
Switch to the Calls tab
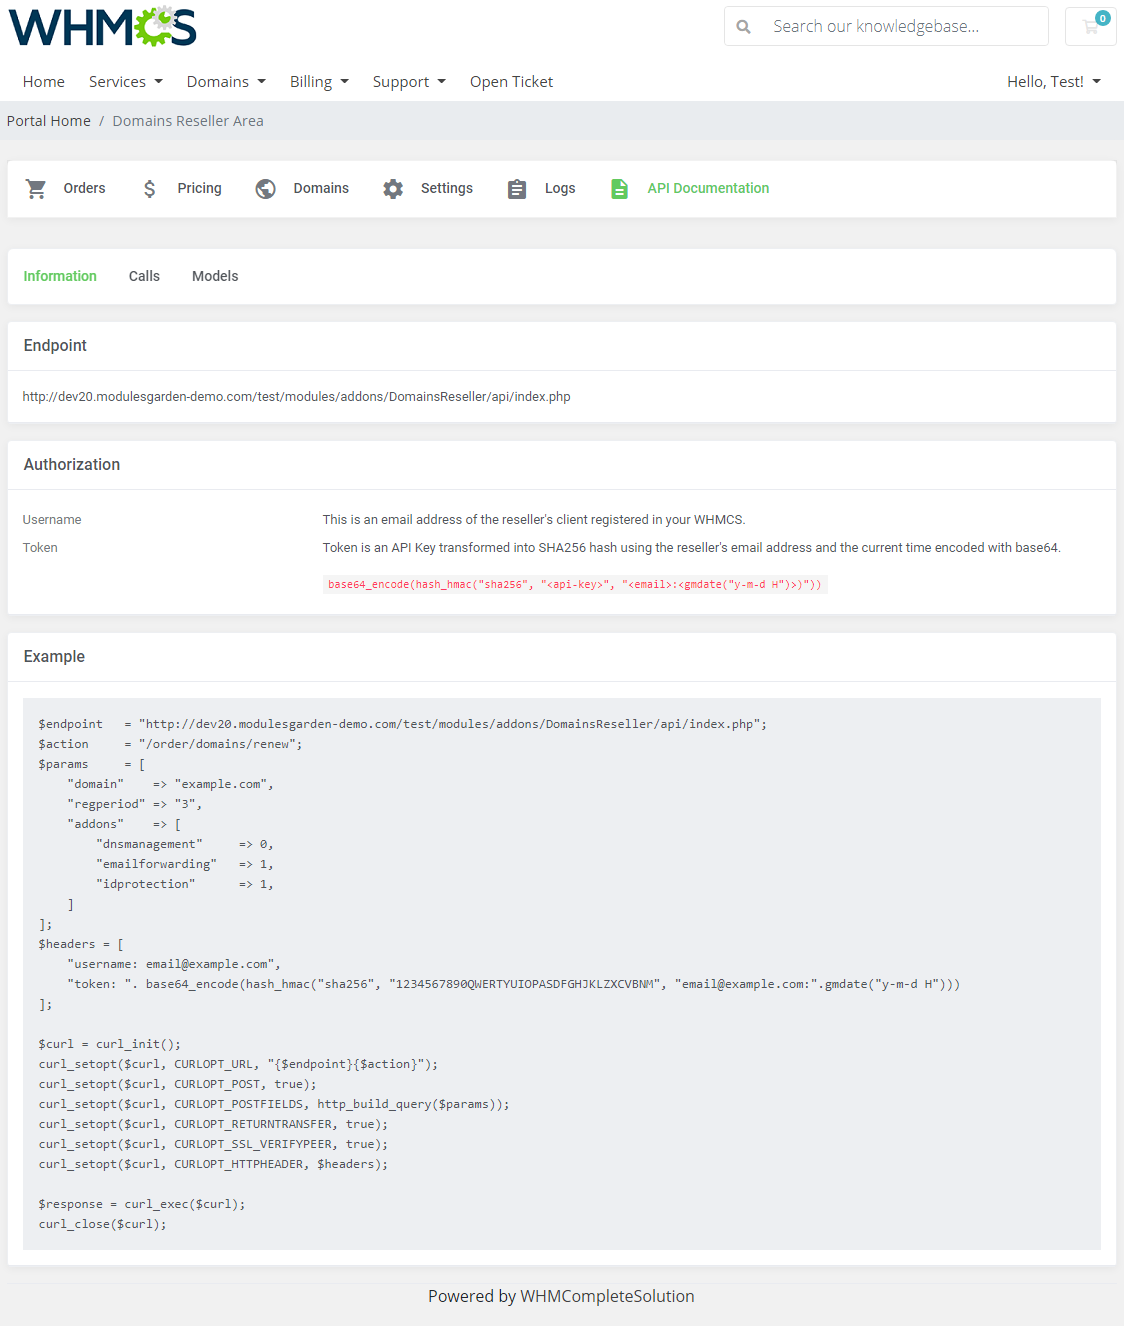[x=144, y=276]
